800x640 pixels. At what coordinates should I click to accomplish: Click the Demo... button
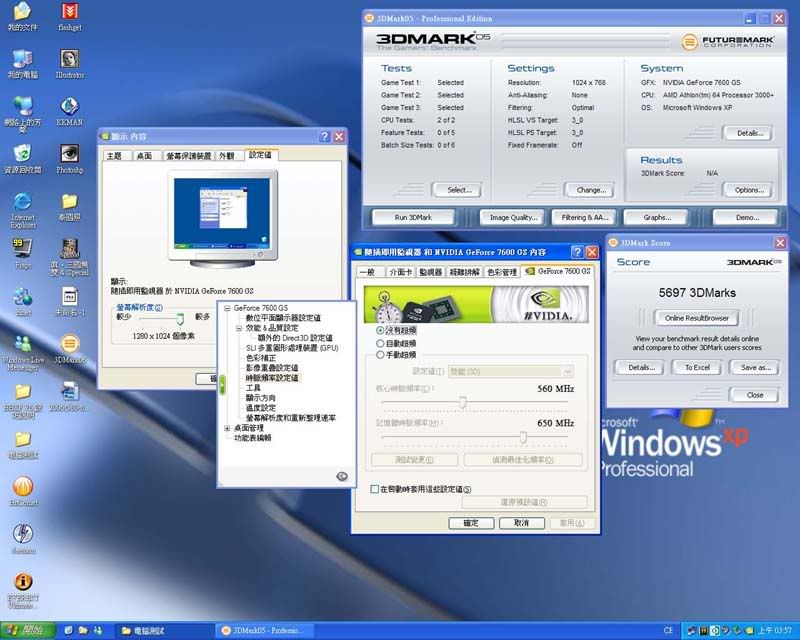coord(747,217)
